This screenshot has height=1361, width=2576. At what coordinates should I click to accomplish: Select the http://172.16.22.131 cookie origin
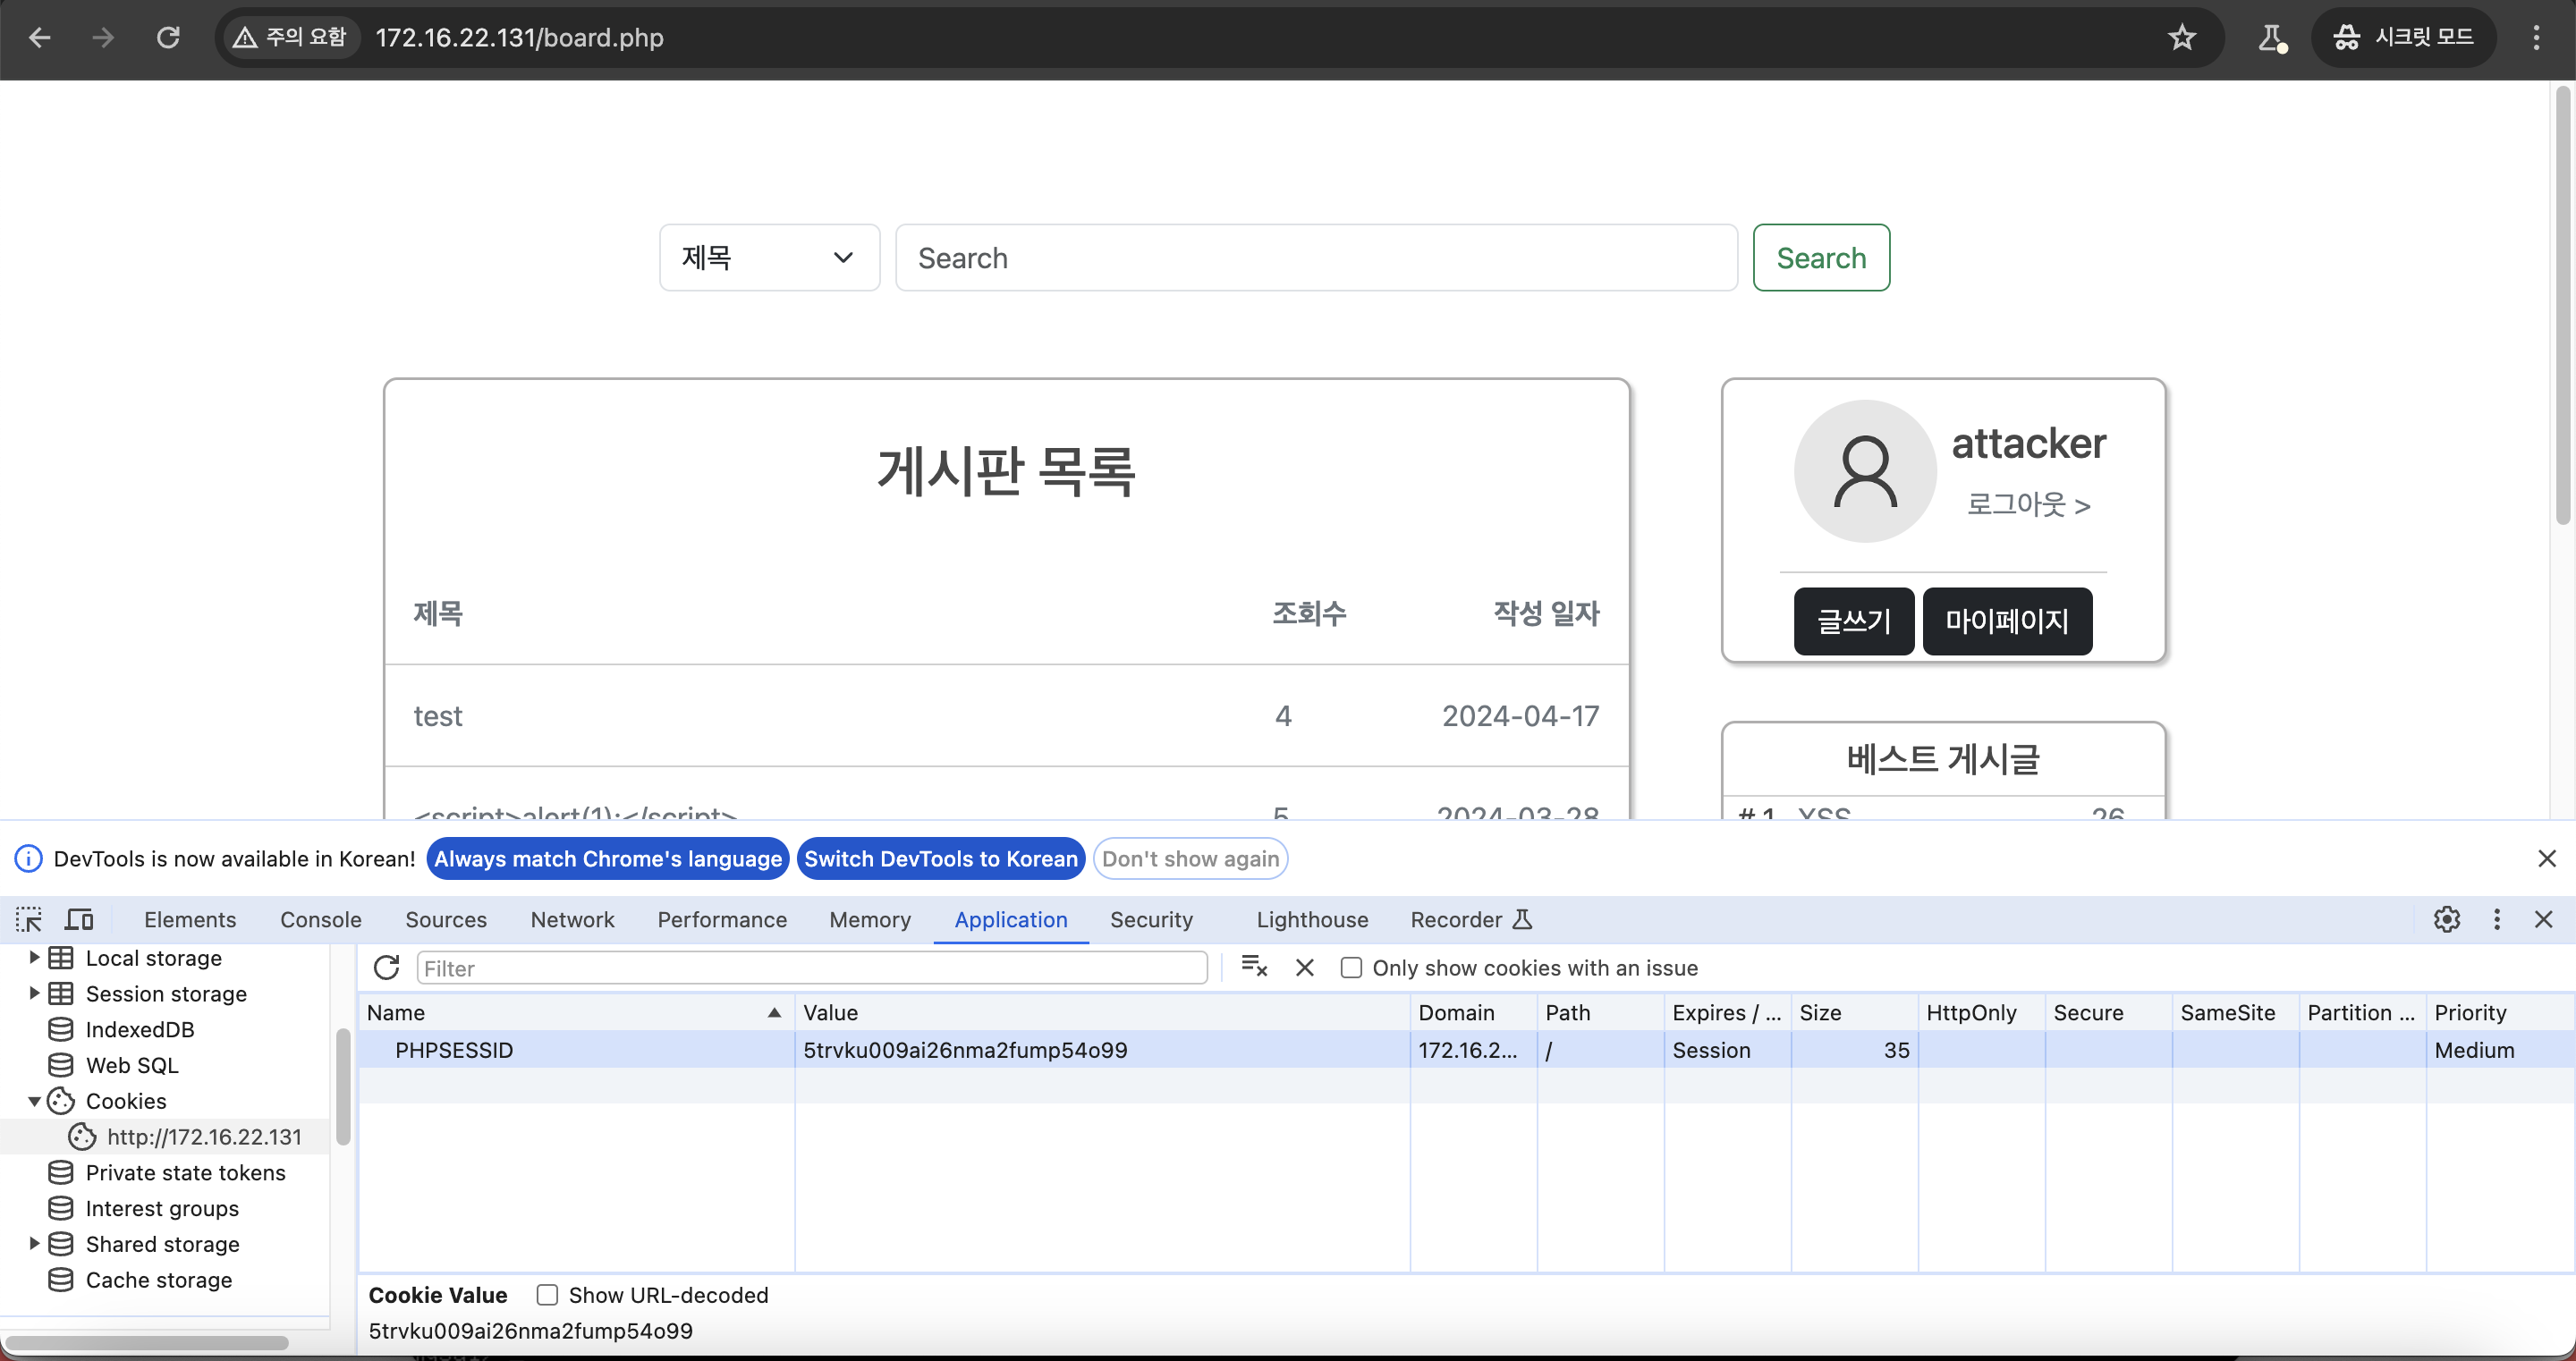click(x=204, y=1136)
